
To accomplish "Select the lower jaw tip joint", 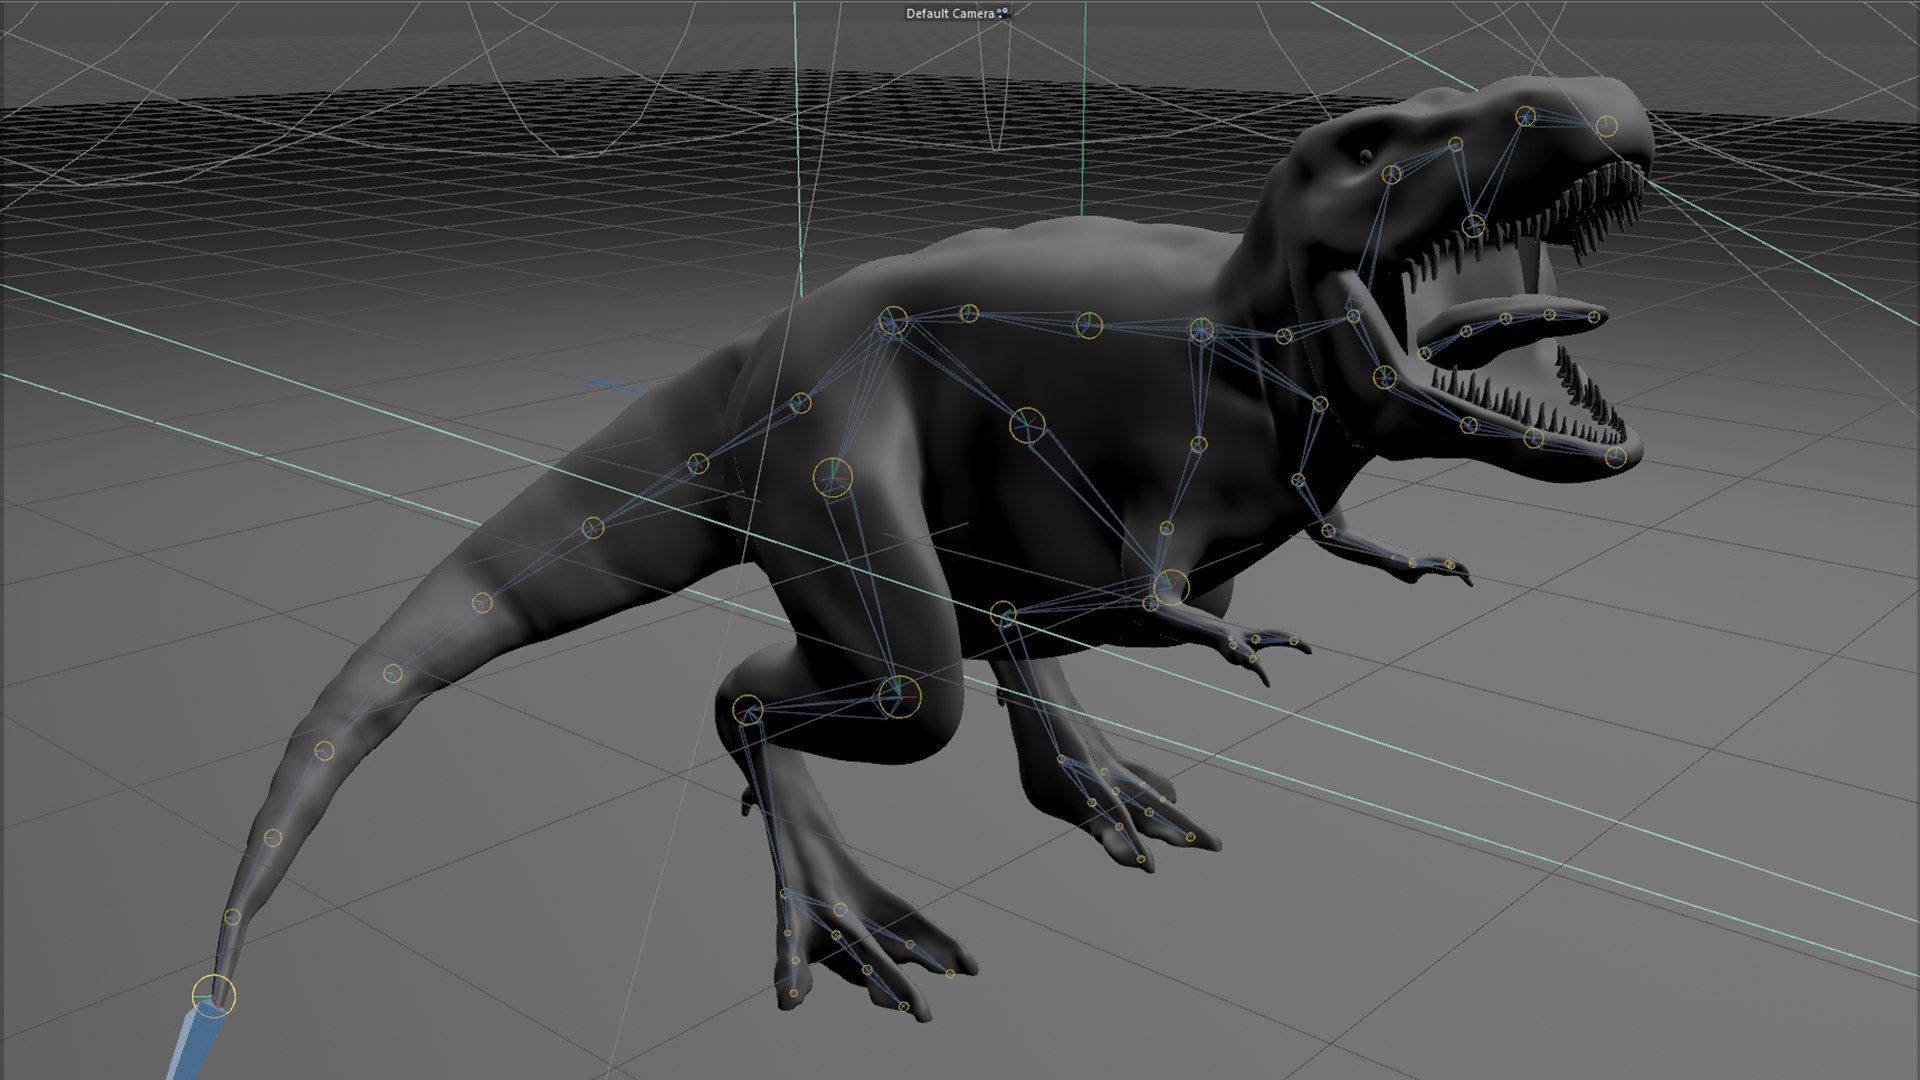I will tap(1616, 457).
